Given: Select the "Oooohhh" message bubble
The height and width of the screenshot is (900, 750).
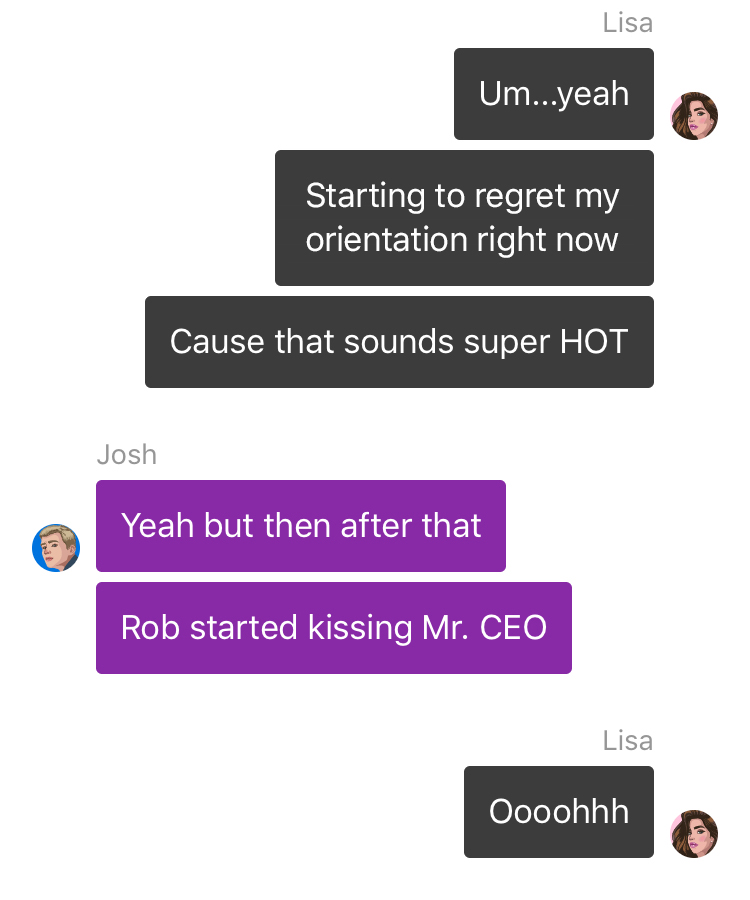Looking at the screenshot, I should point(559,812).
